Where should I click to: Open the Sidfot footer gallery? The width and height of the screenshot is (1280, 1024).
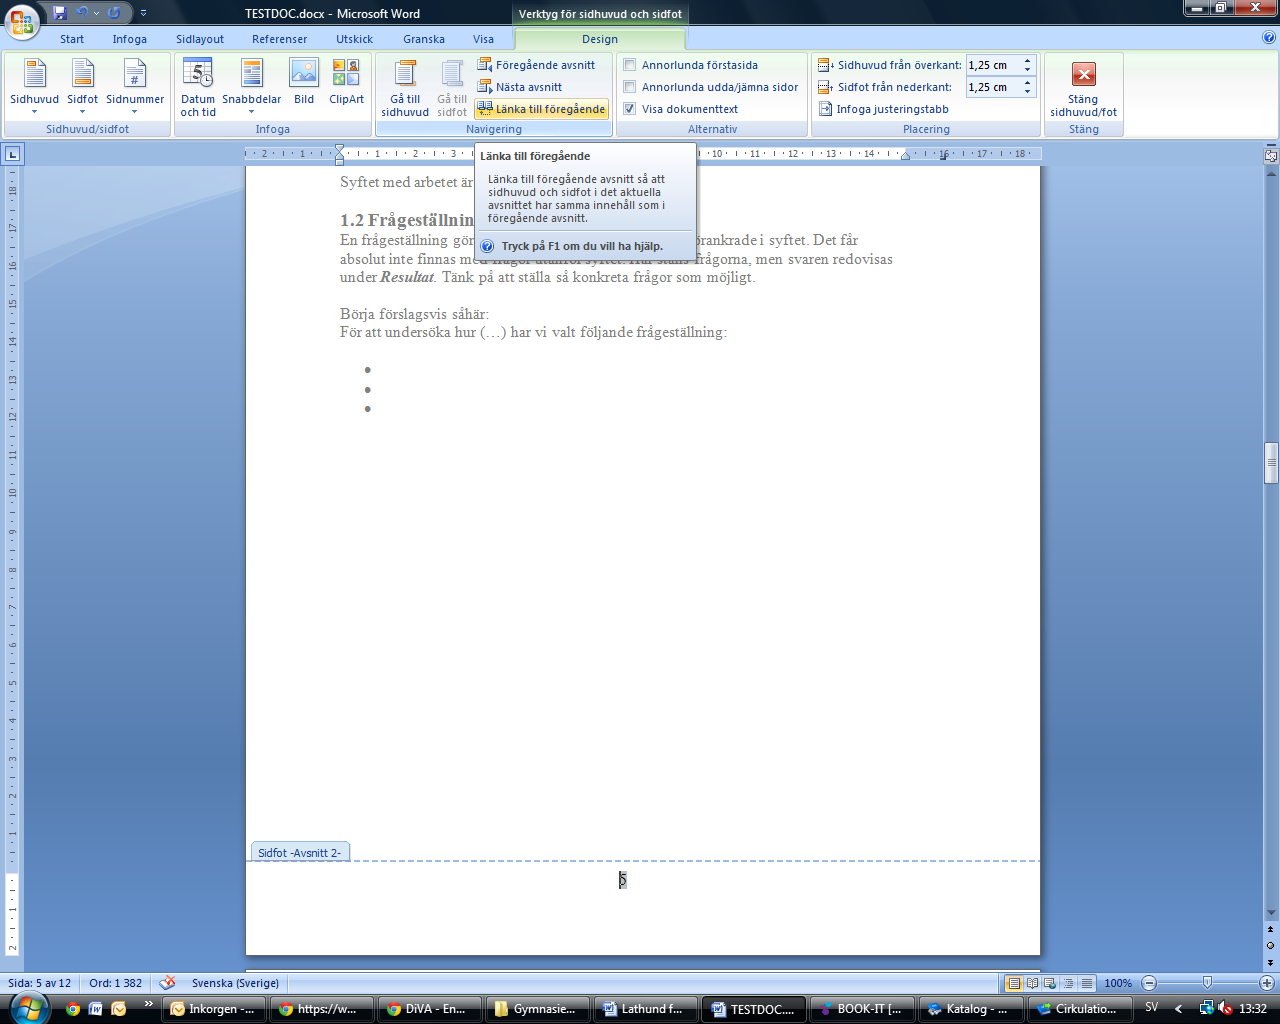(x=82, y=86)
